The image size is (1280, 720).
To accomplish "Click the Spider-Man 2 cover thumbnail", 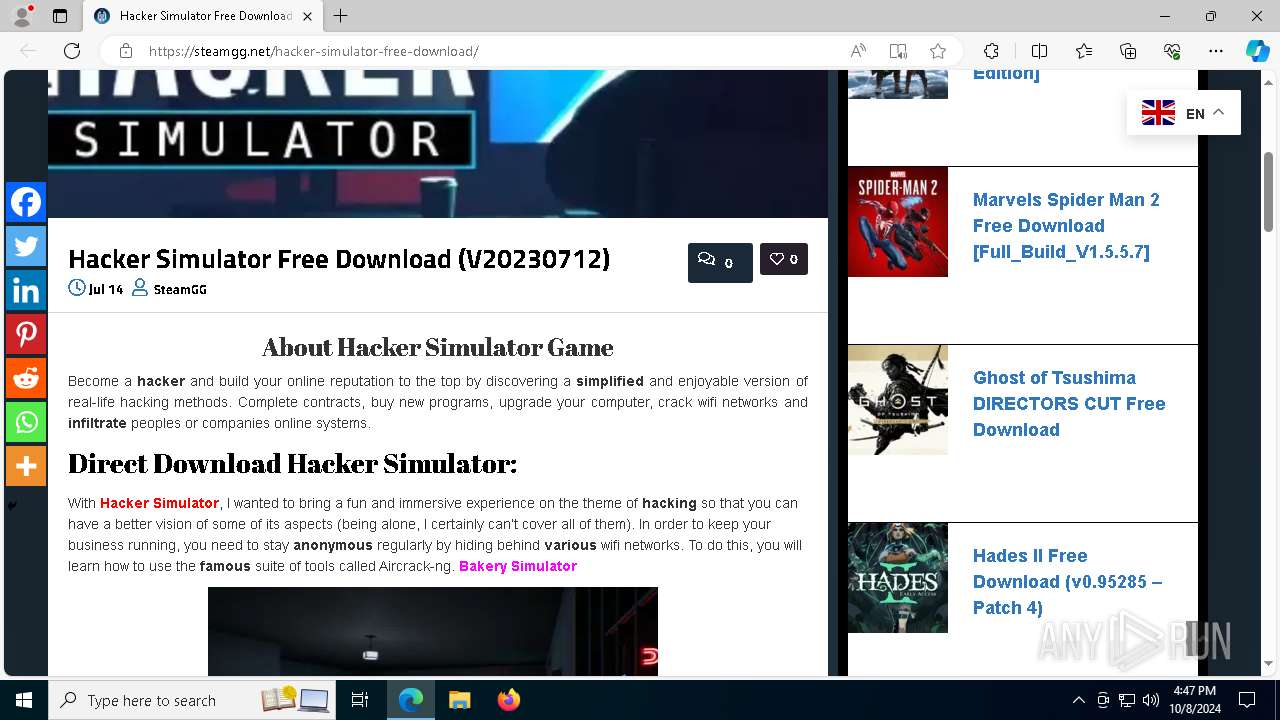I will (x=898, y=222).
